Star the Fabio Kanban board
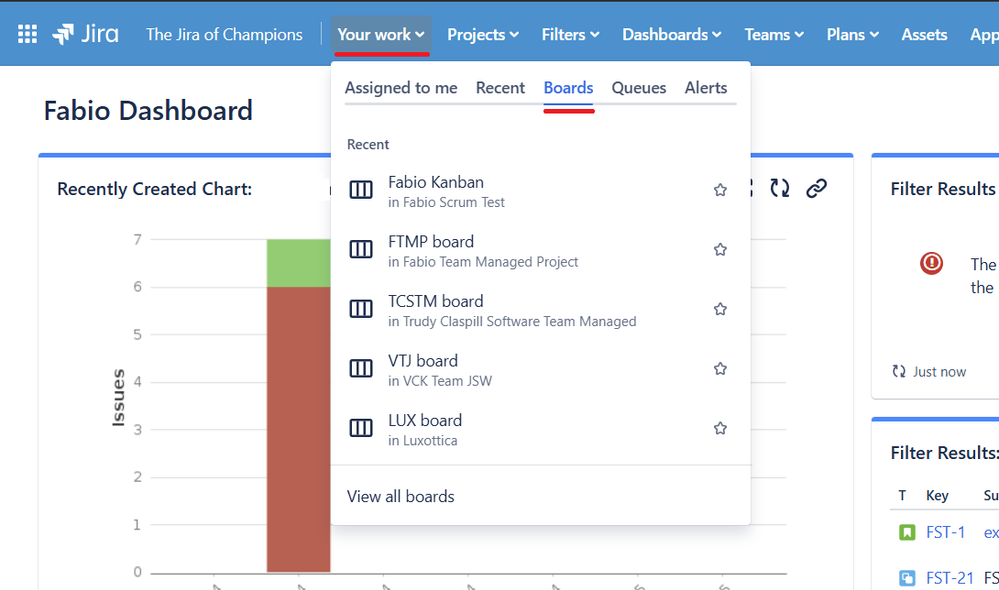The width and height of the screenshot is (999, 590). [720, 190]
